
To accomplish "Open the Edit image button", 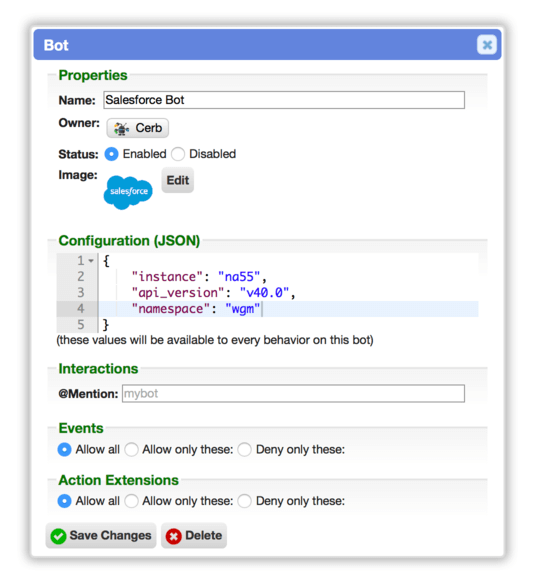I will tap(178, 180).
